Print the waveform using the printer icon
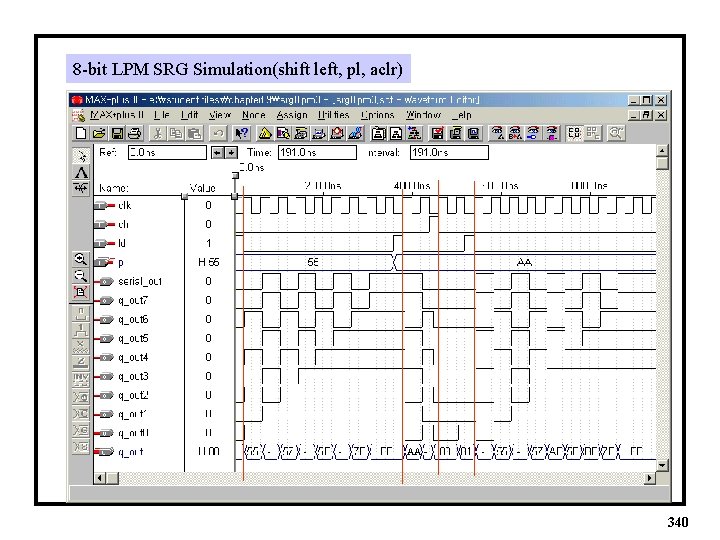 135,133
